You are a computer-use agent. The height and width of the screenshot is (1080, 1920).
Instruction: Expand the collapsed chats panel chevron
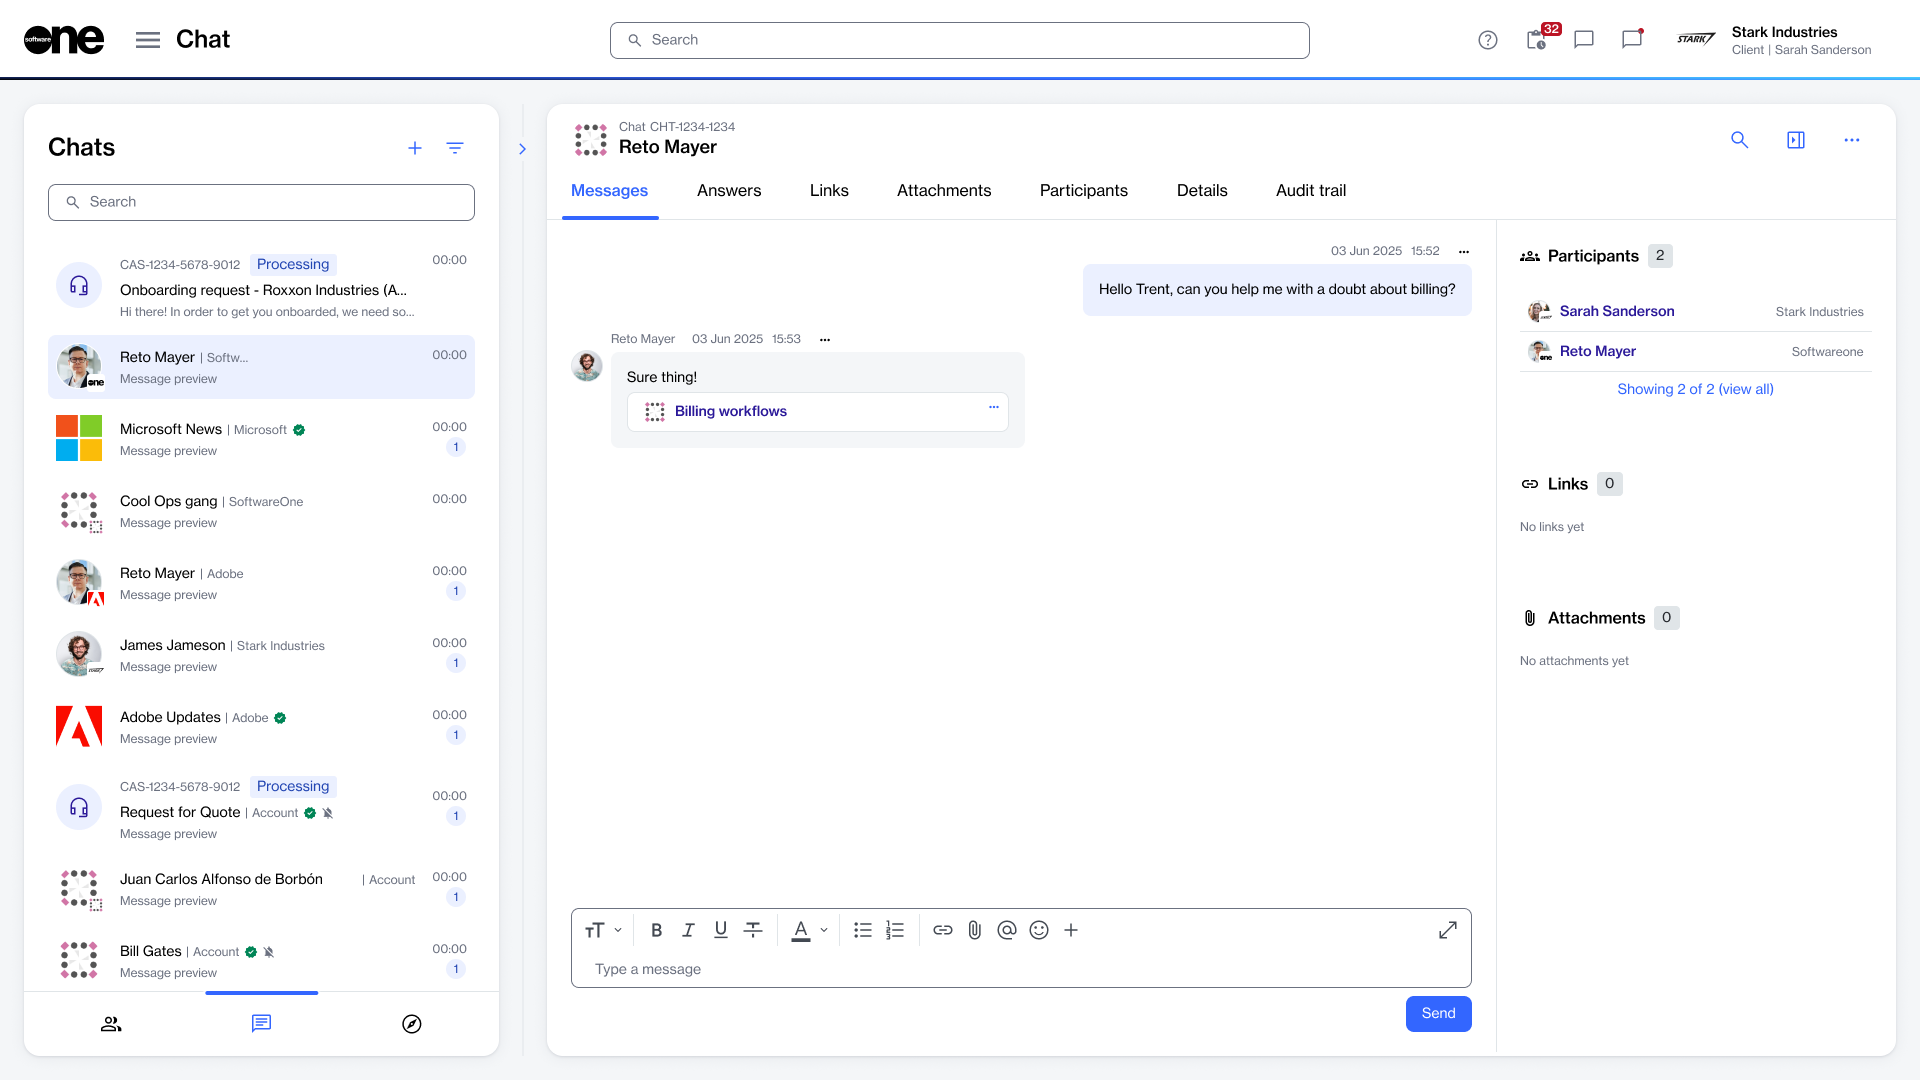[522, 149]
